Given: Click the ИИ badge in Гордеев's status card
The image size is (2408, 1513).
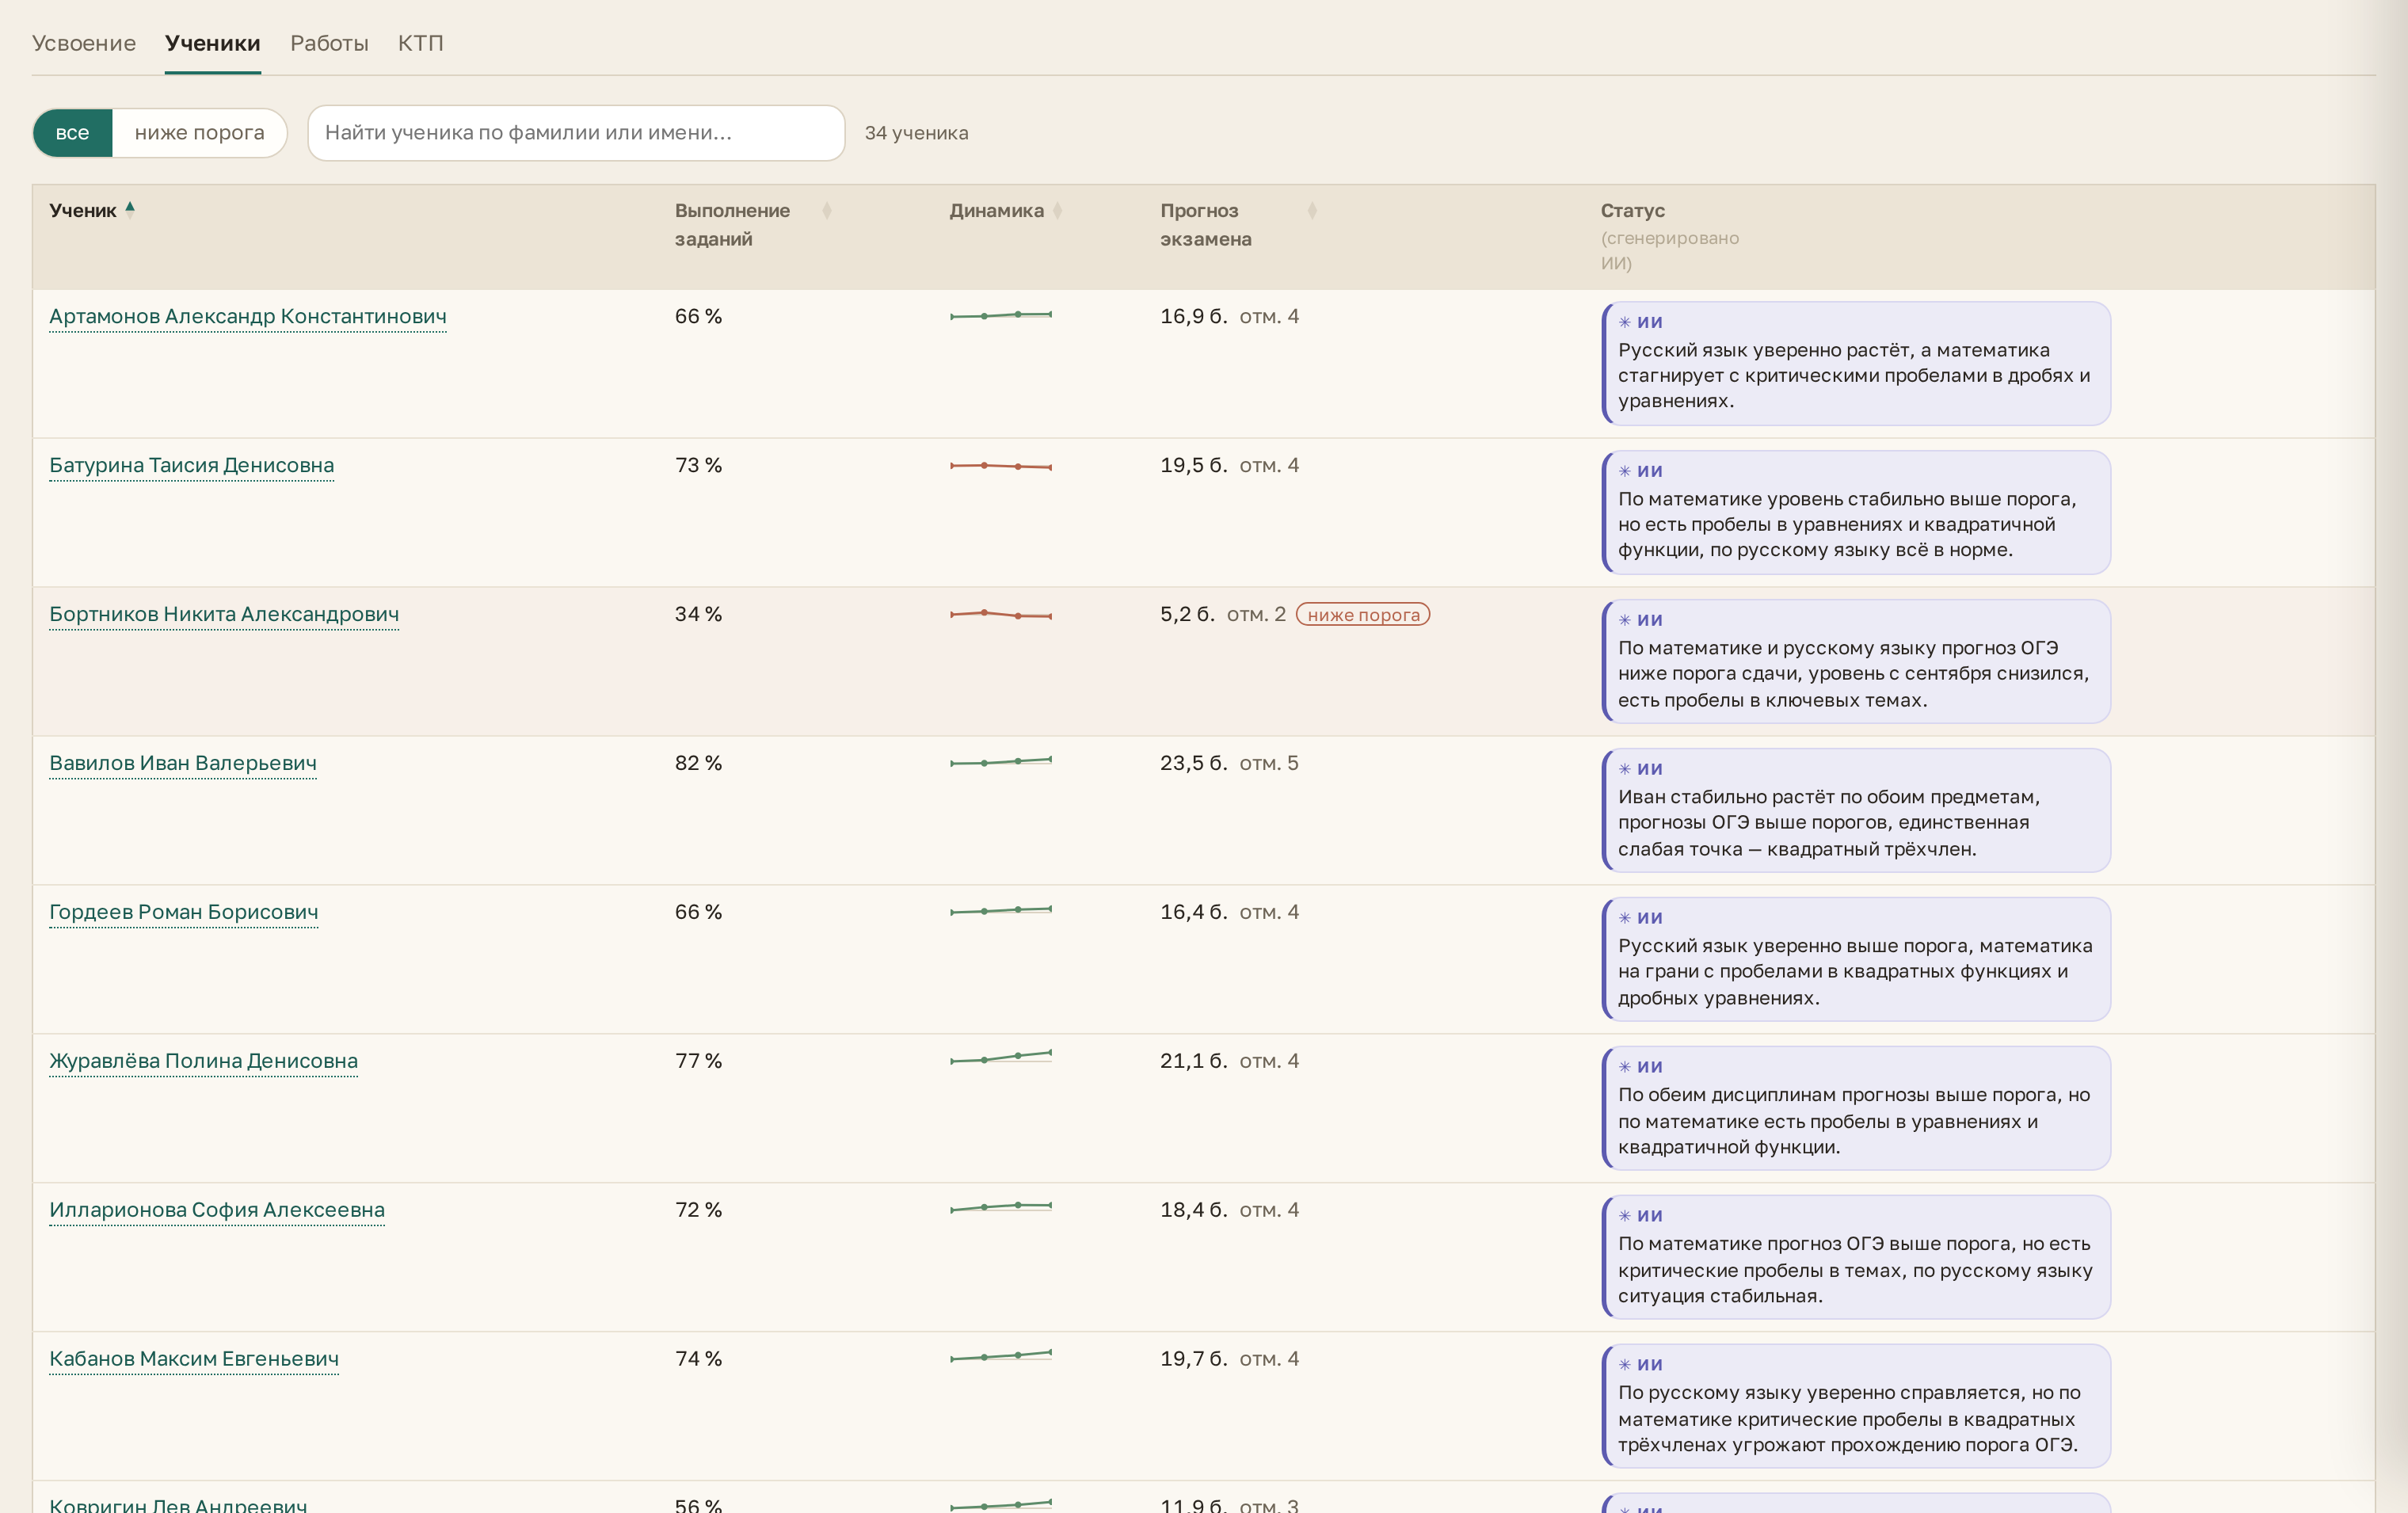Looking at the screenshot, I should click(x=1640, y=918).
